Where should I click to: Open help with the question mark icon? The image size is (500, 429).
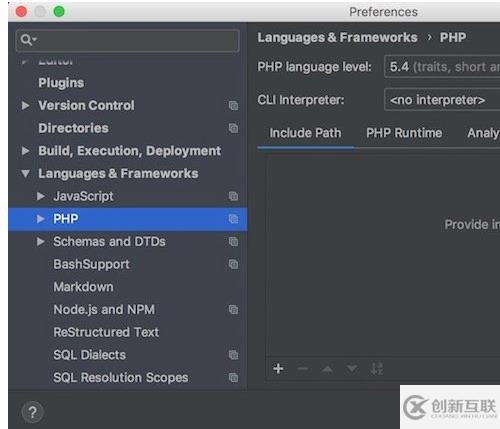32,412
